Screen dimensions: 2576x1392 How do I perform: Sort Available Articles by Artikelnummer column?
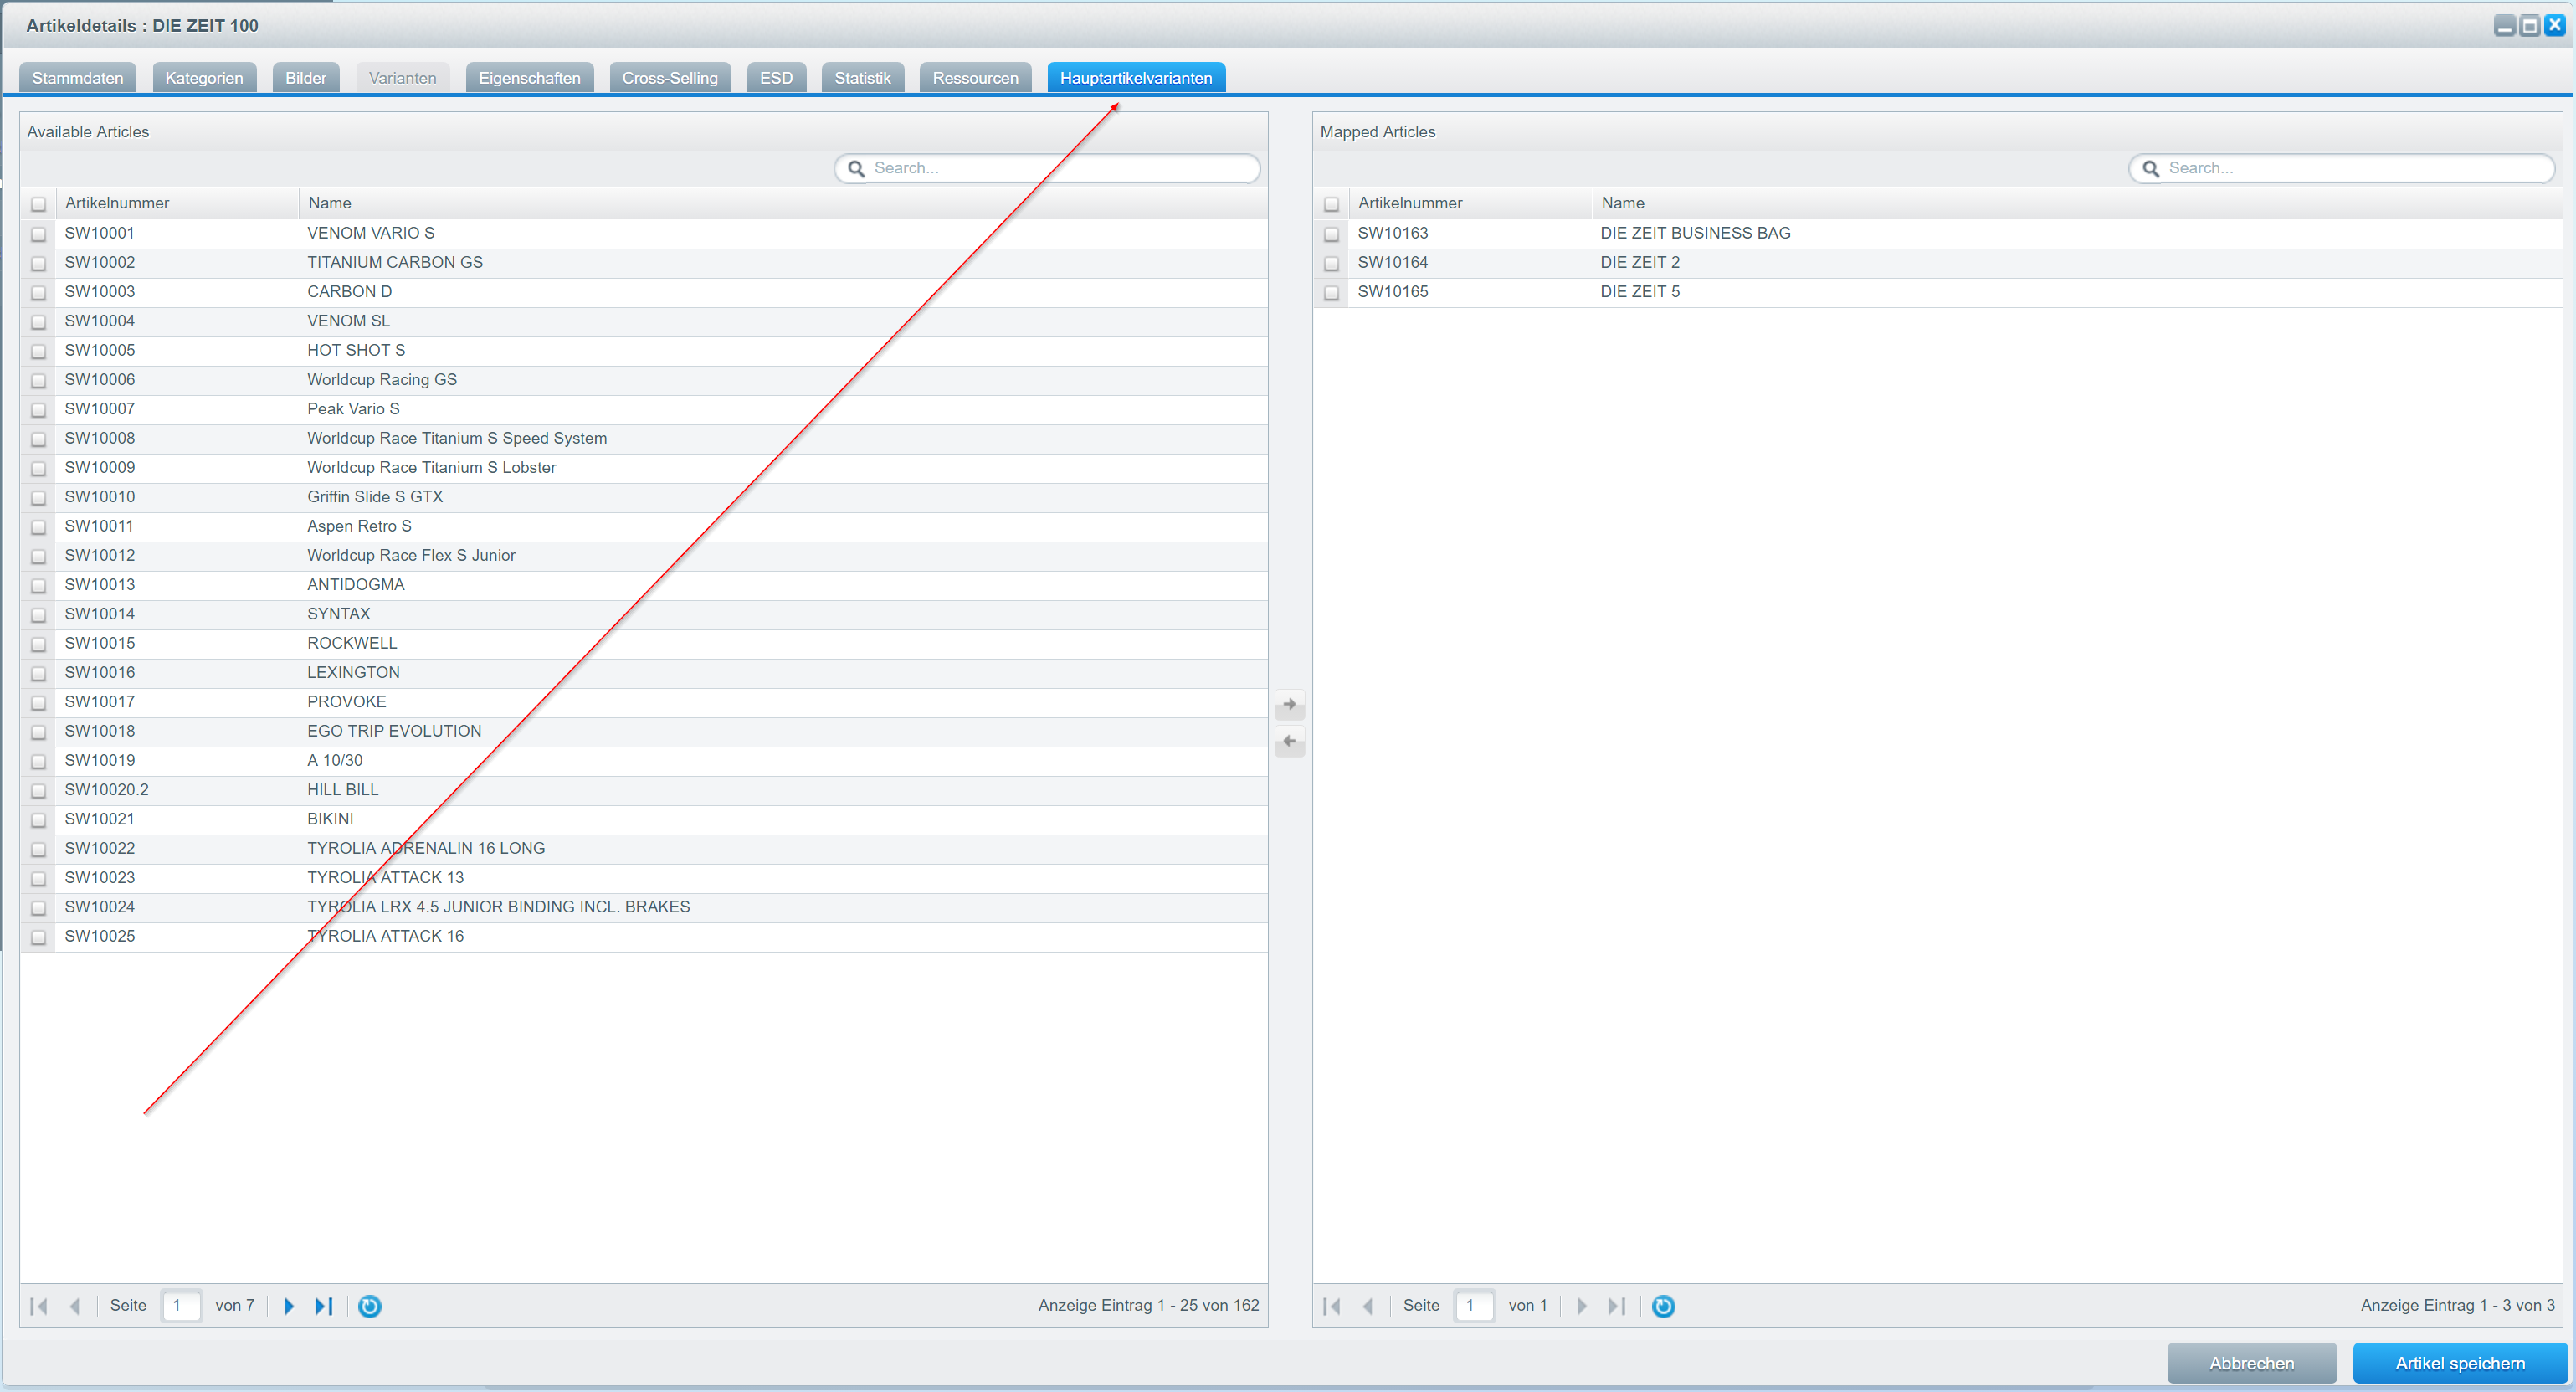click(x=178, y=203)
